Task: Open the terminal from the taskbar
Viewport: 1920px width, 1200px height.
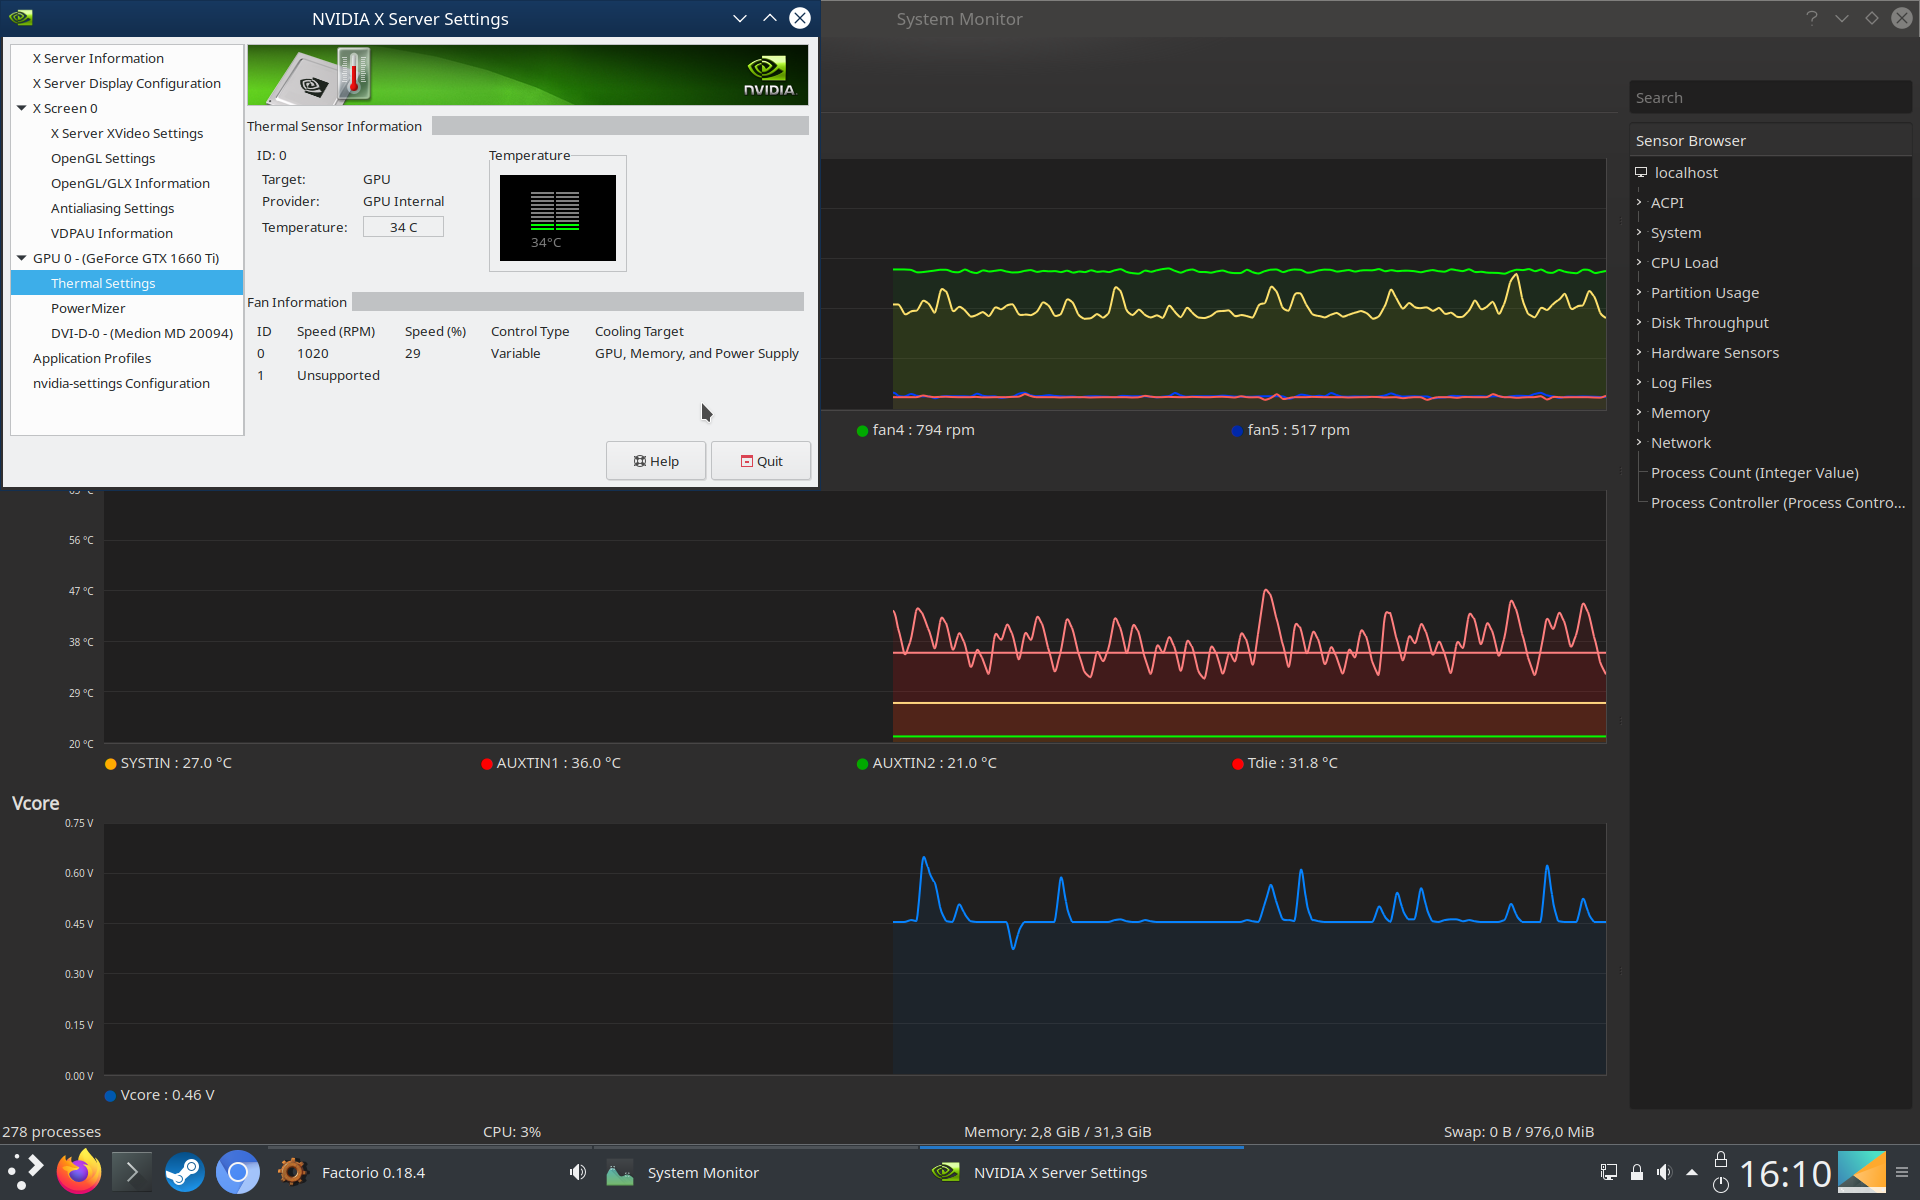Action: [x=131, y=1172]
